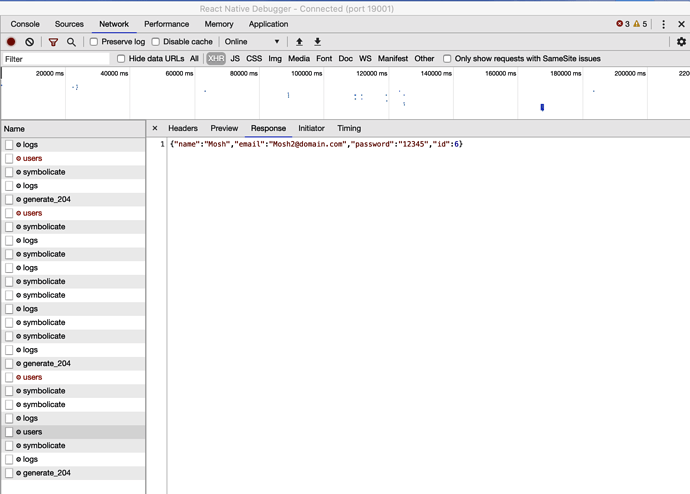Open DevTools three-dot menu
Image resolution: width=690 pixels, height=494 pixels.
tap(664, 24)
